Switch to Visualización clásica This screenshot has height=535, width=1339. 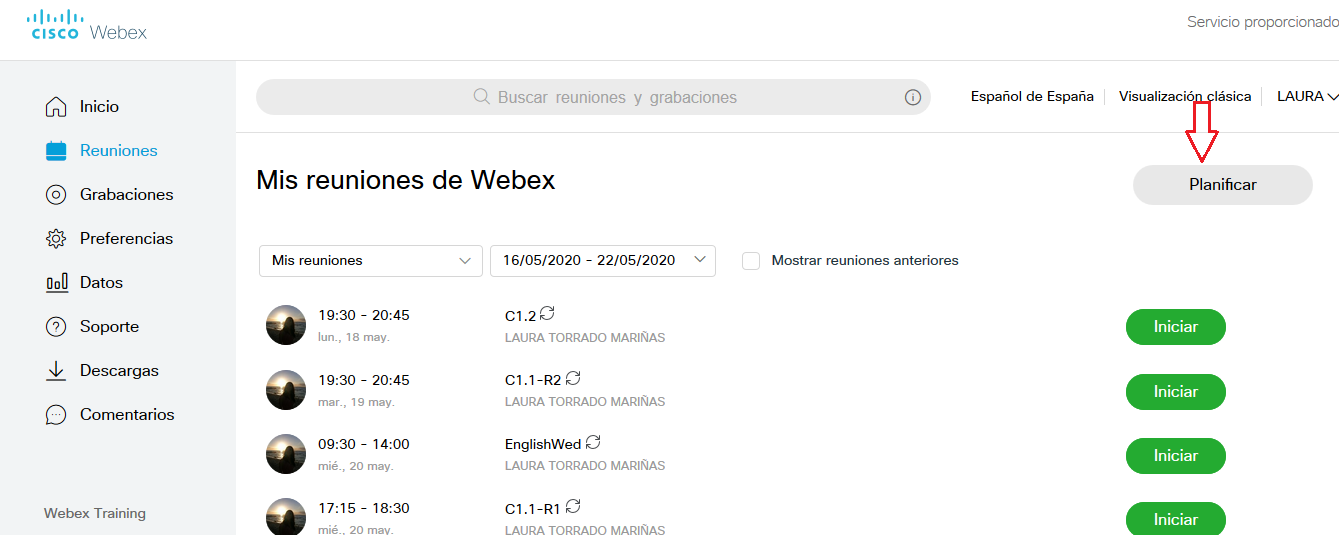pos(1184,97)
